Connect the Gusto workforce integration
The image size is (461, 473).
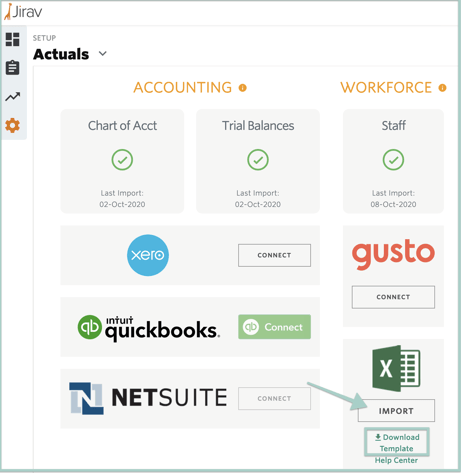pos(393,297)
